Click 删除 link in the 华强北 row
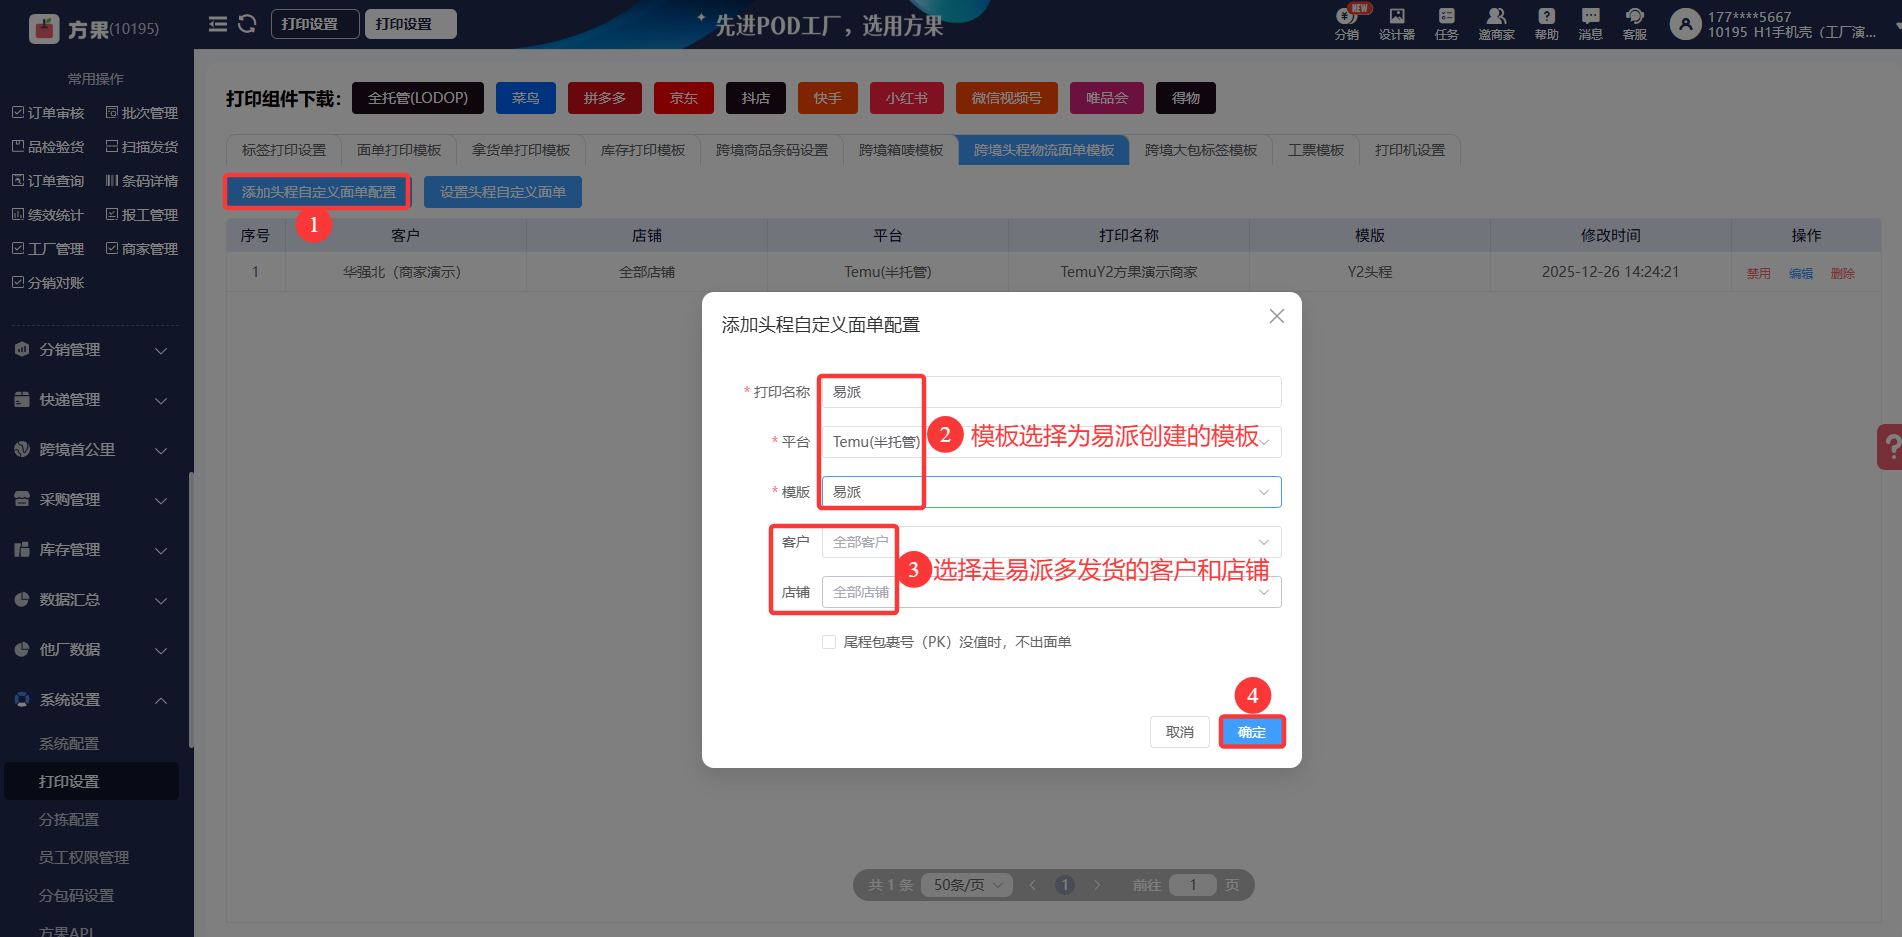The image size is (1902, 937). [1843, 273]
